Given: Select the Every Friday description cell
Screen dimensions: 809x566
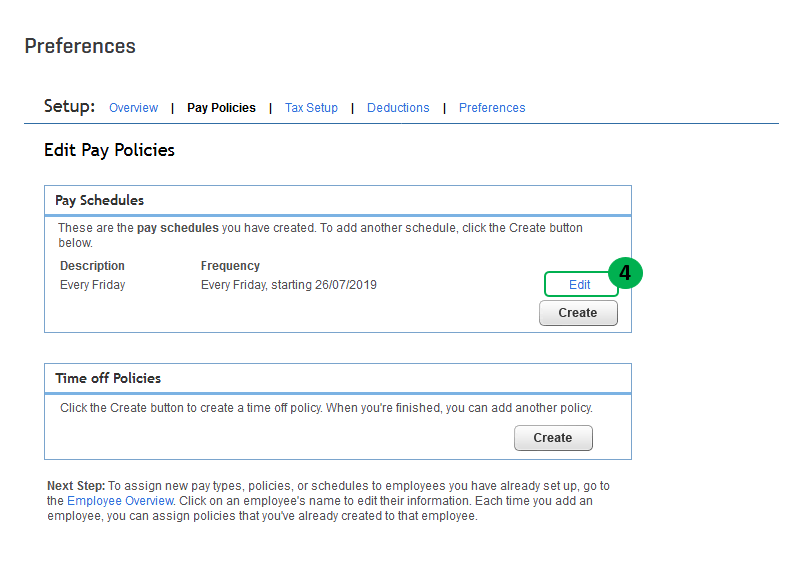Looking at the screenshot, I should (x=92, y=285).
